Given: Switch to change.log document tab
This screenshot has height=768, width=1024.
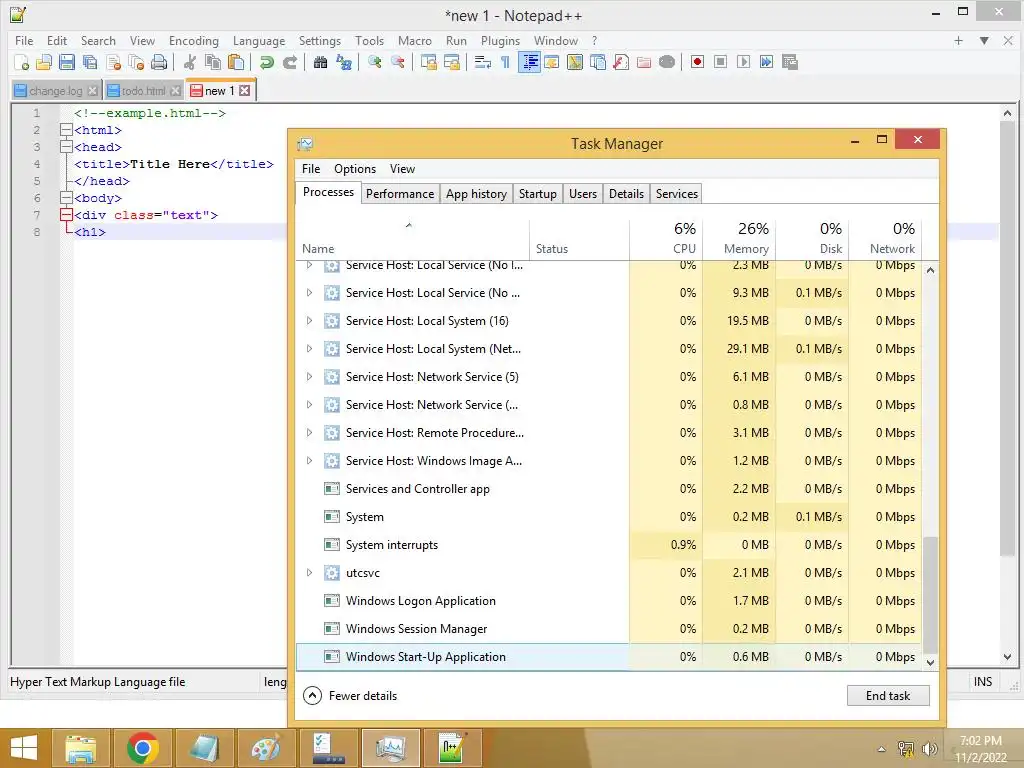Looking at the screenshot, I should coord(56,91).
